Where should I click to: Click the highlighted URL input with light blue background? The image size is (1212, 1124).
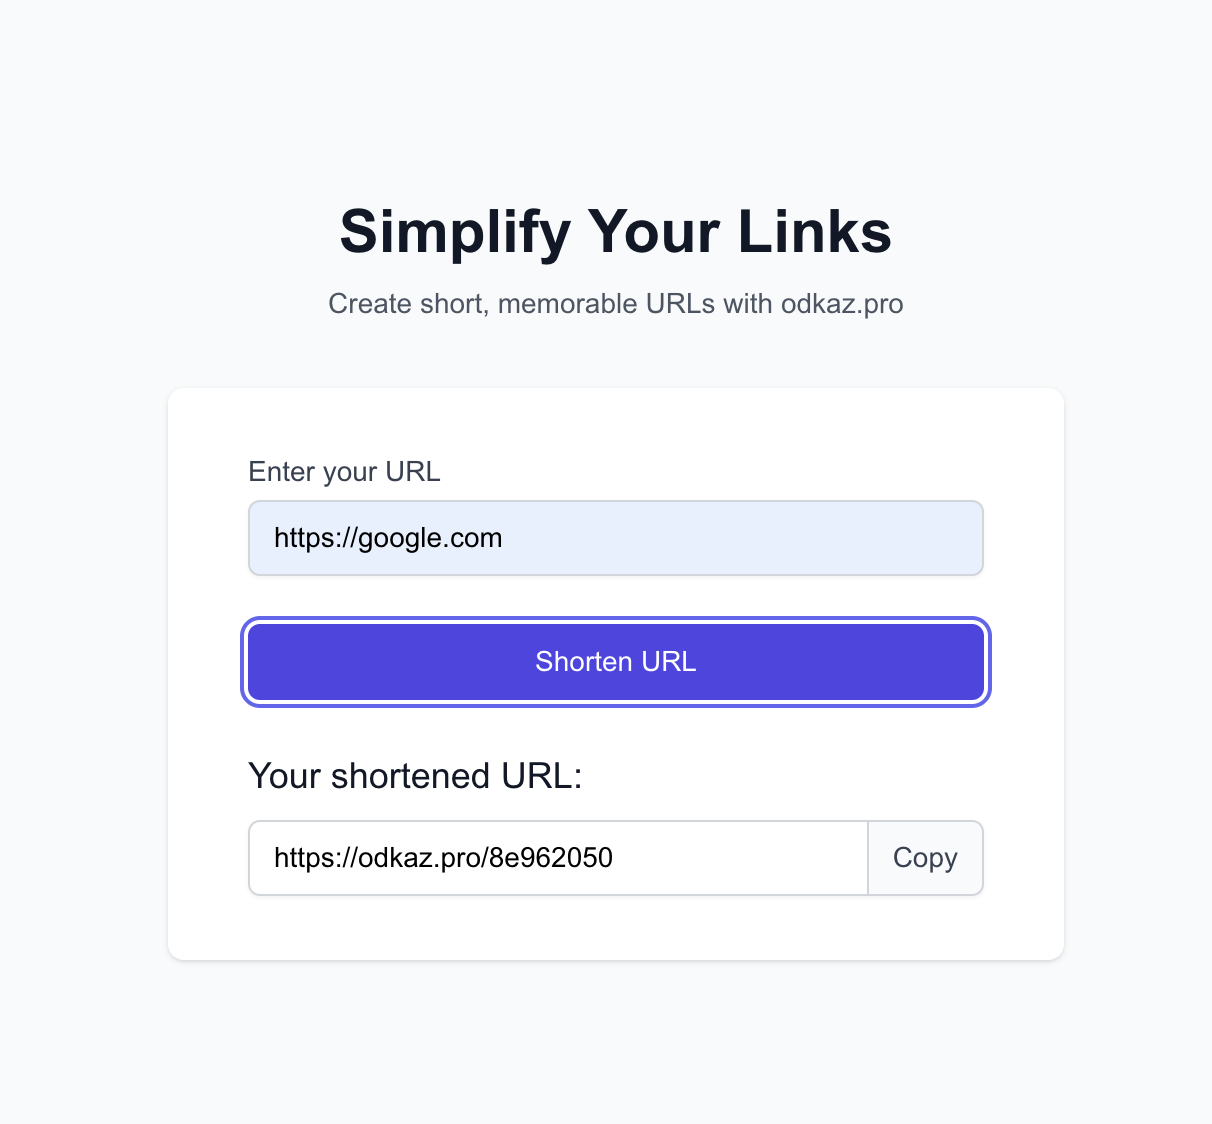(615, 538)
